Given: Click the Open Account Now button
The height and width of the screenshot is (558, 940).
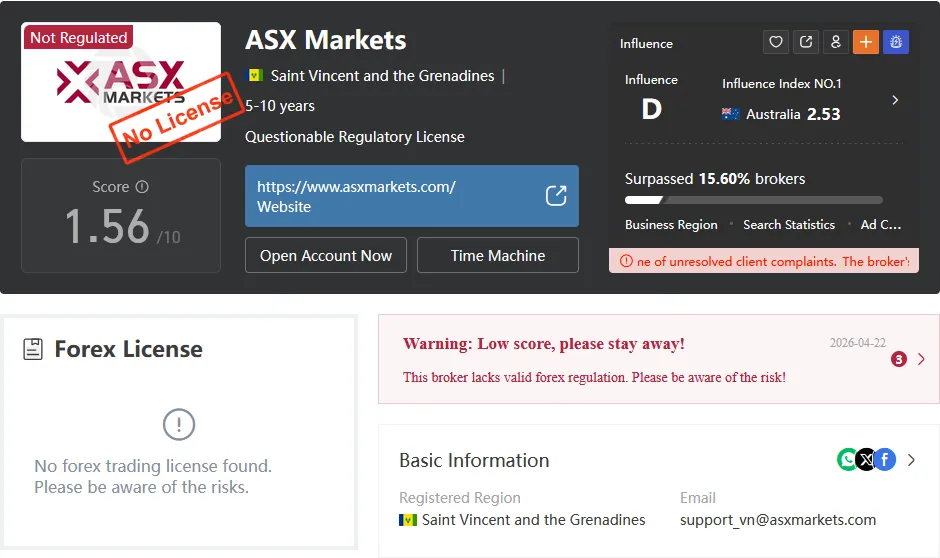Looking at the screenshot, I should coord(326,255).
